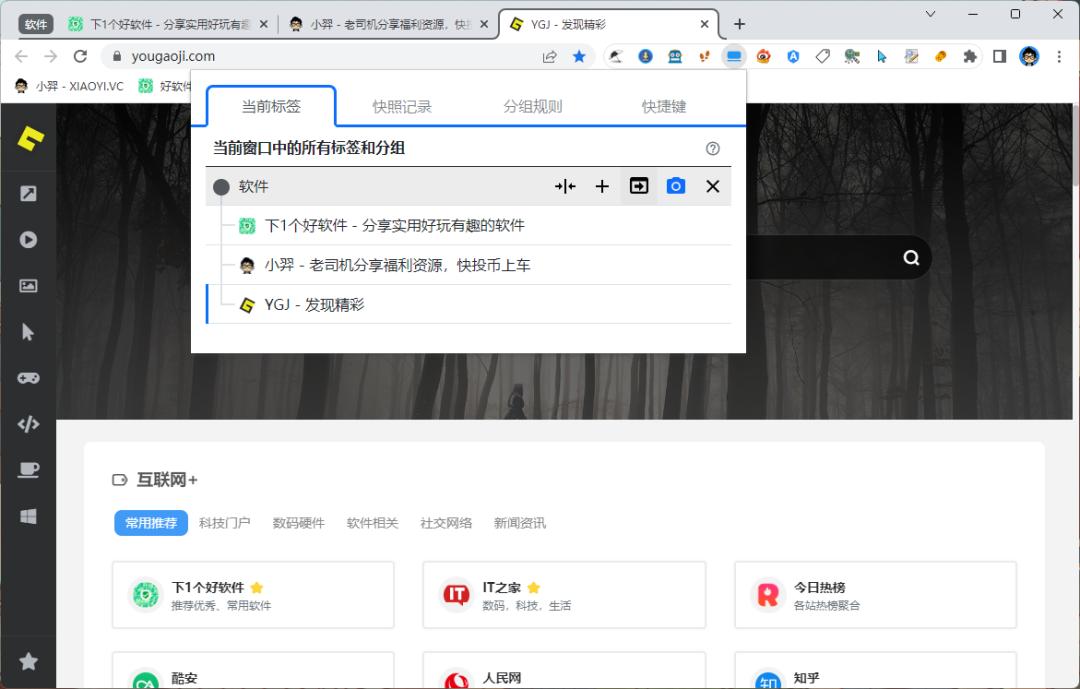1080x689 pixels.
Task: Switch to the 分组规则 tab
Action: pos(532,107)
